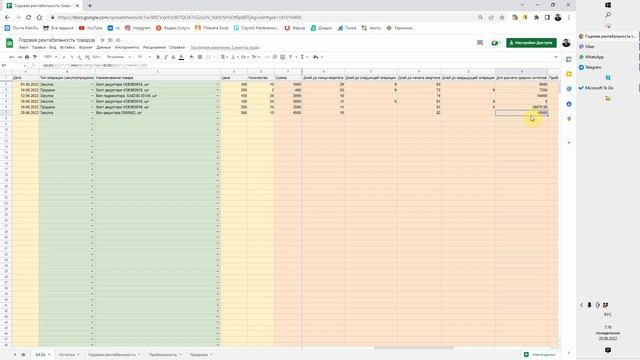Open comment history icon

480,43
